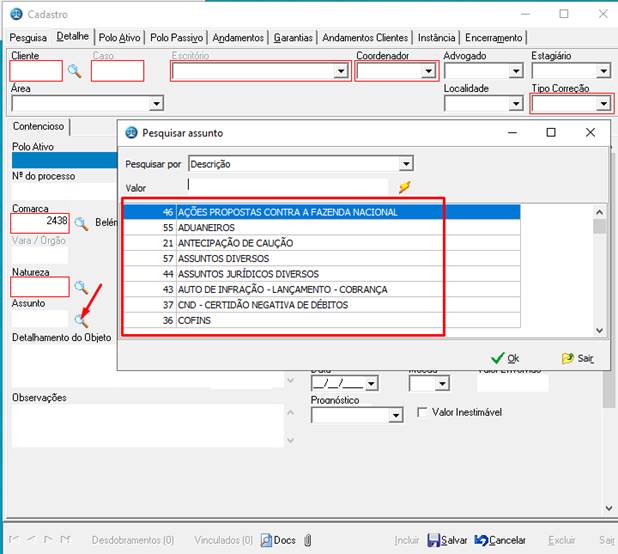The image size is (618, 554).
Task: Select the Contencioso tab
Action: pos(39,126)
